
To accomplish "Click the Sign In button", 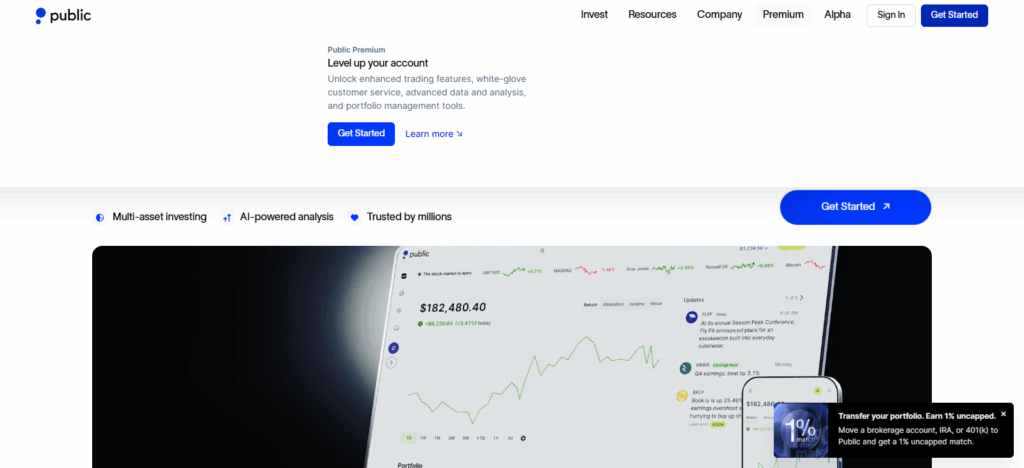I will [890, 15].
